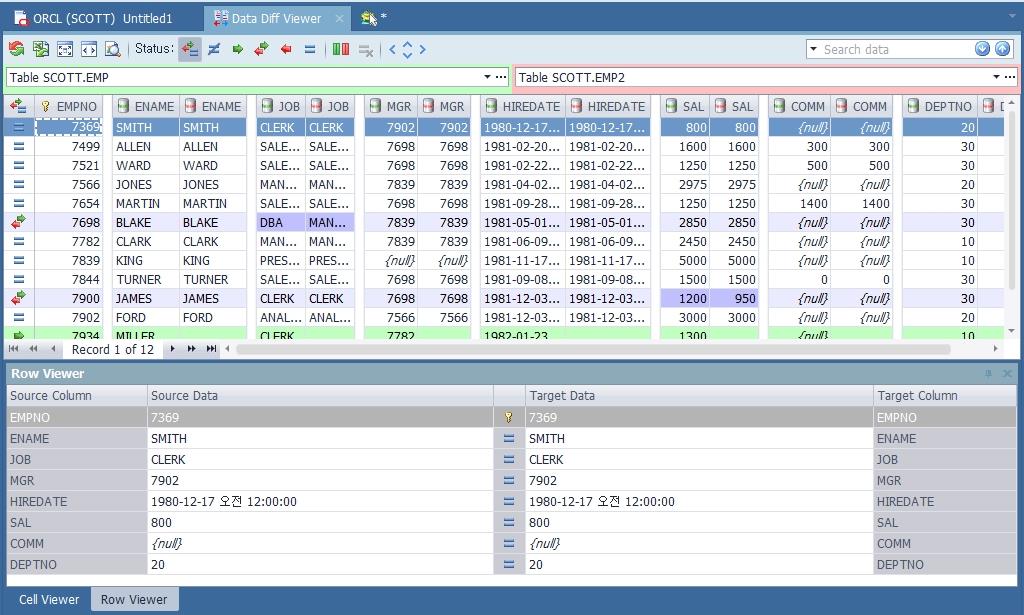Open the Search data options dropdown arrow
Viewport: 1024px width, 615px height.
click(814, 49)
